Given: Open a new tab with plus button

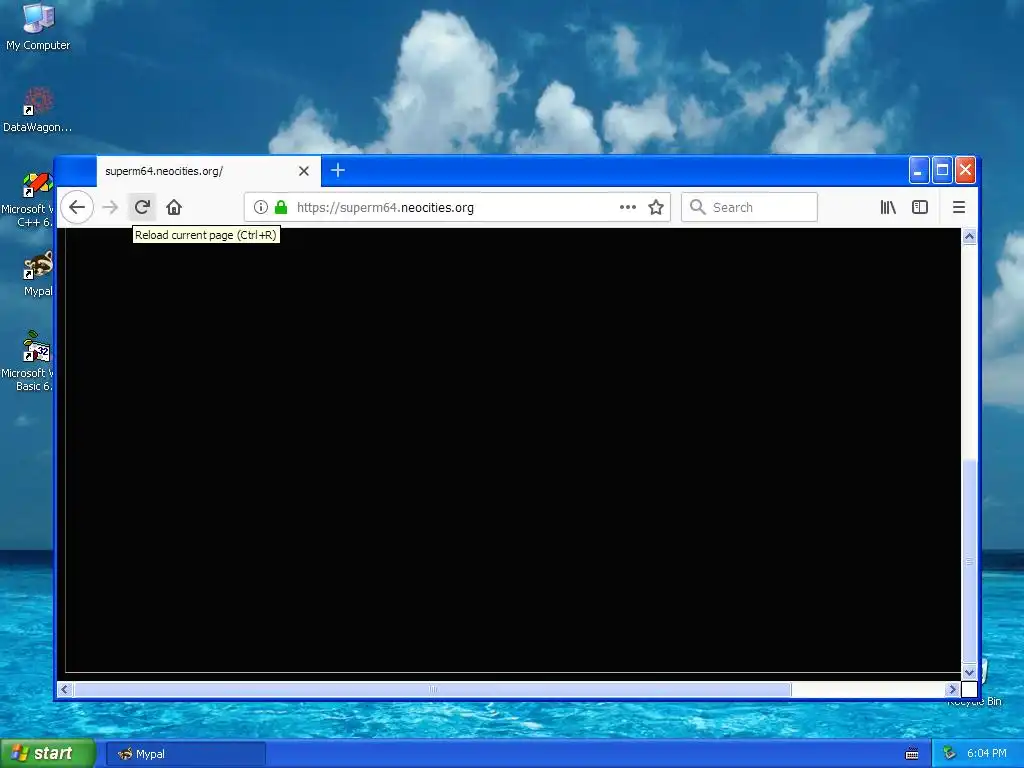Looking at the screenshot, I should coord(338,171).
